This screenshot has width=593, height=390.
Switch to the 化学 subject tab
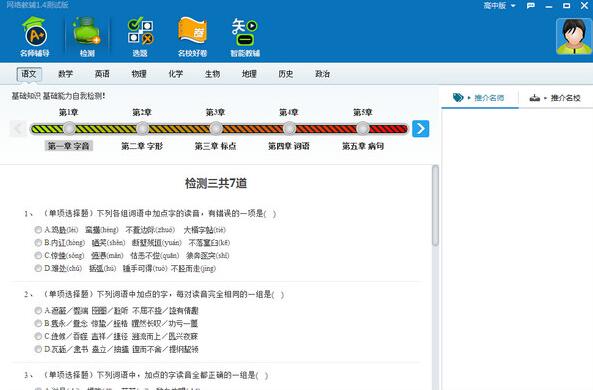coord(175,74)
